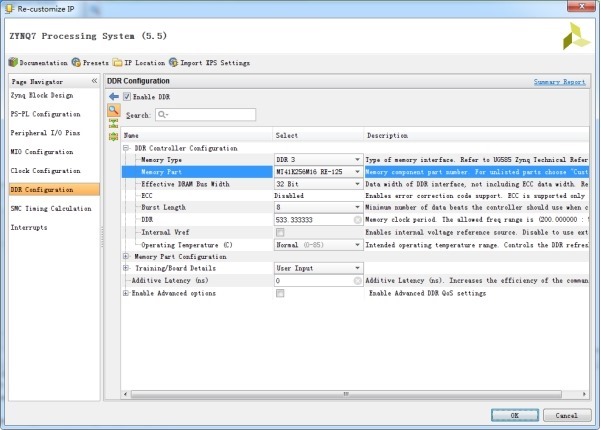Expand Memory Part Configuration node
This screenshot has width=601, height=430.
point(126,256)
